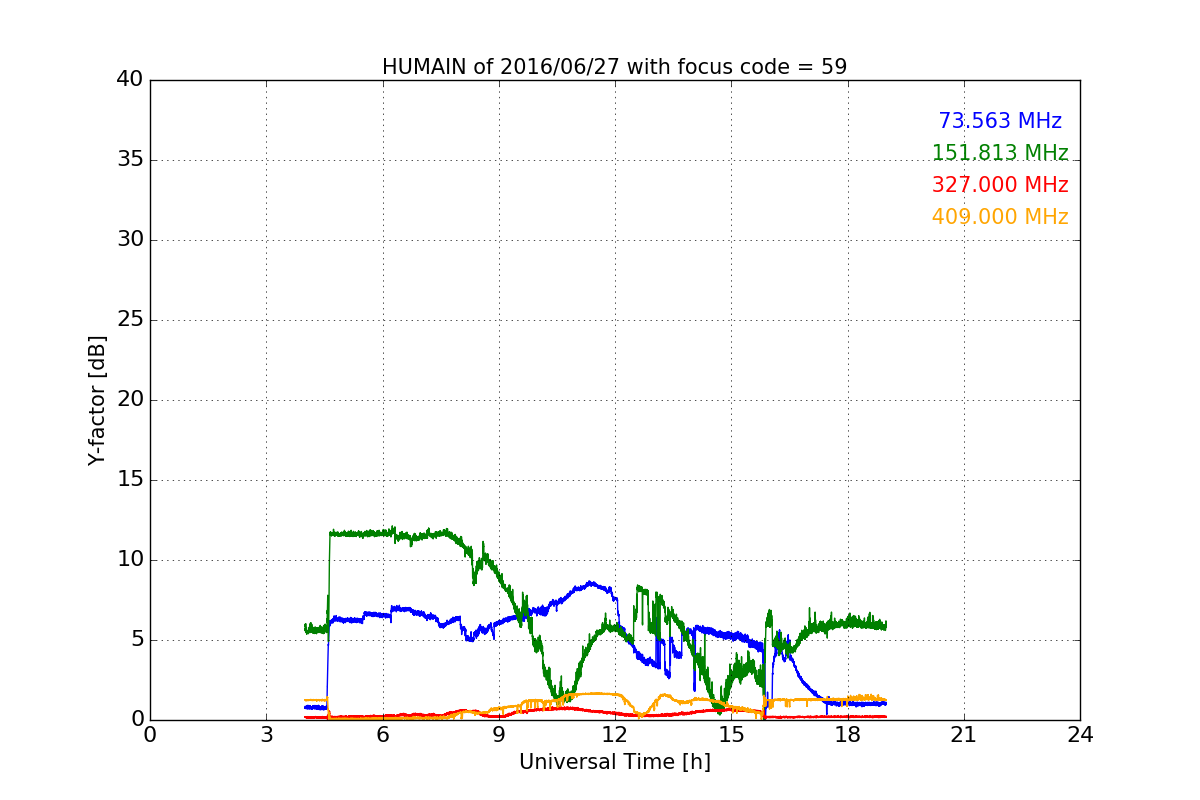This screenshot has width=1200, height=800.
Task: Click the y-axis tick label 35
Action: pyautogui.click(x=130, y=160)
